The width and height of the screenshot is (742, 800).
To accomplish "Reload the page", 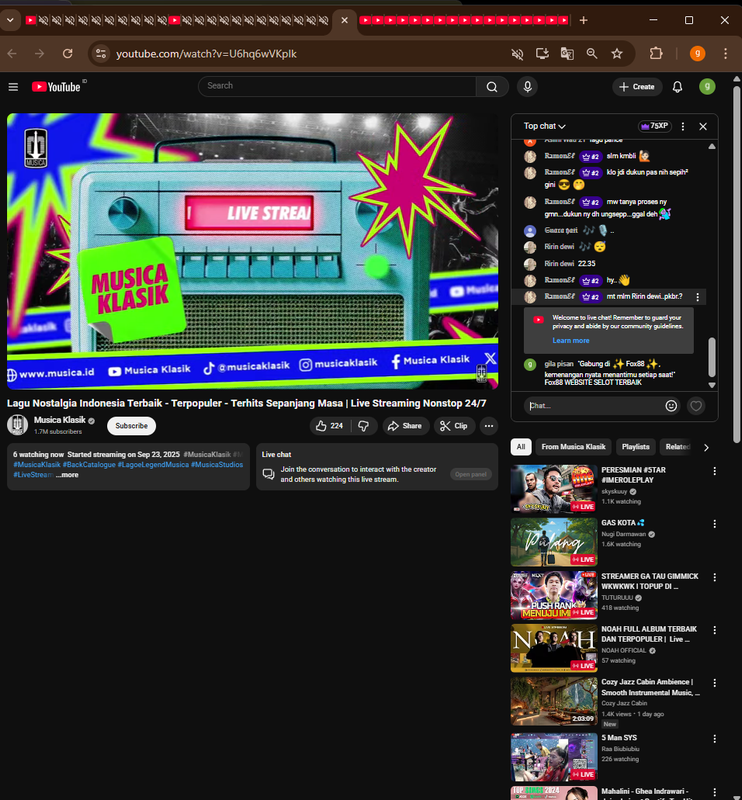I will (67, 54).
